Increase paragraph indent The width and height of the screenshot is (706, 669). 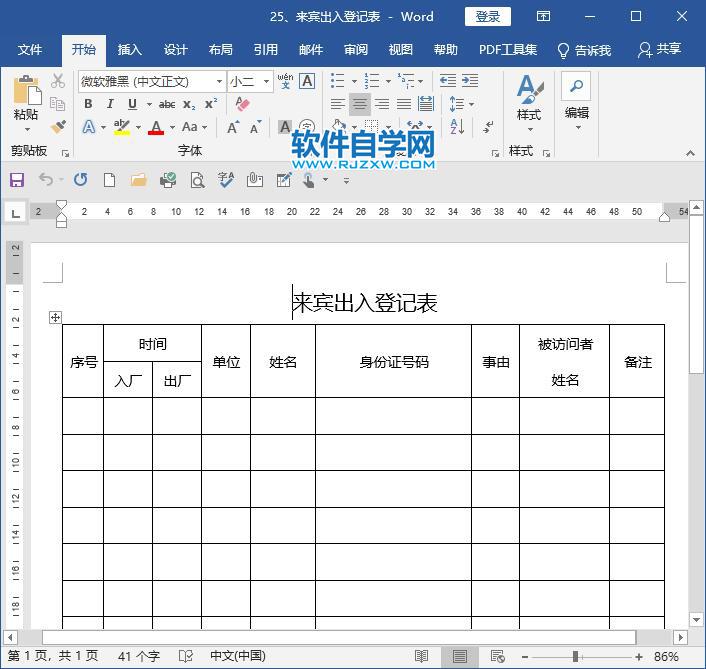(470, 81)
